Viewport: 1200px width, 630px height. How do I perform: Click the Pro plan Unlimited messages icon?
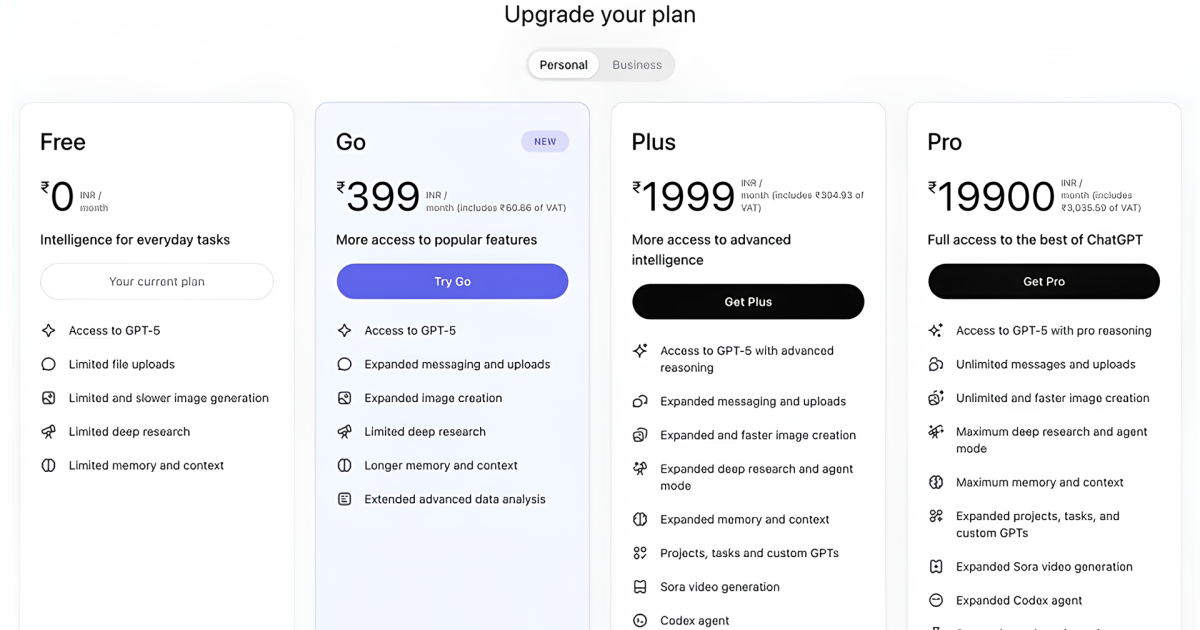[x=936, y=365]
